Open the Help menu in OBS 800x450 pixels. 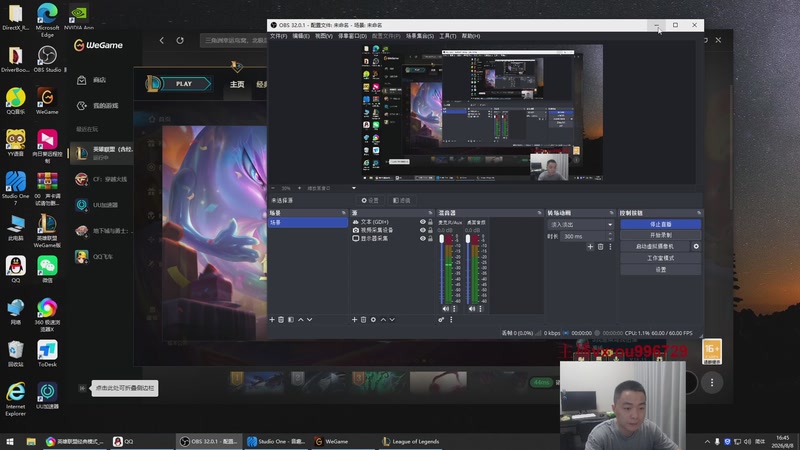470,36
